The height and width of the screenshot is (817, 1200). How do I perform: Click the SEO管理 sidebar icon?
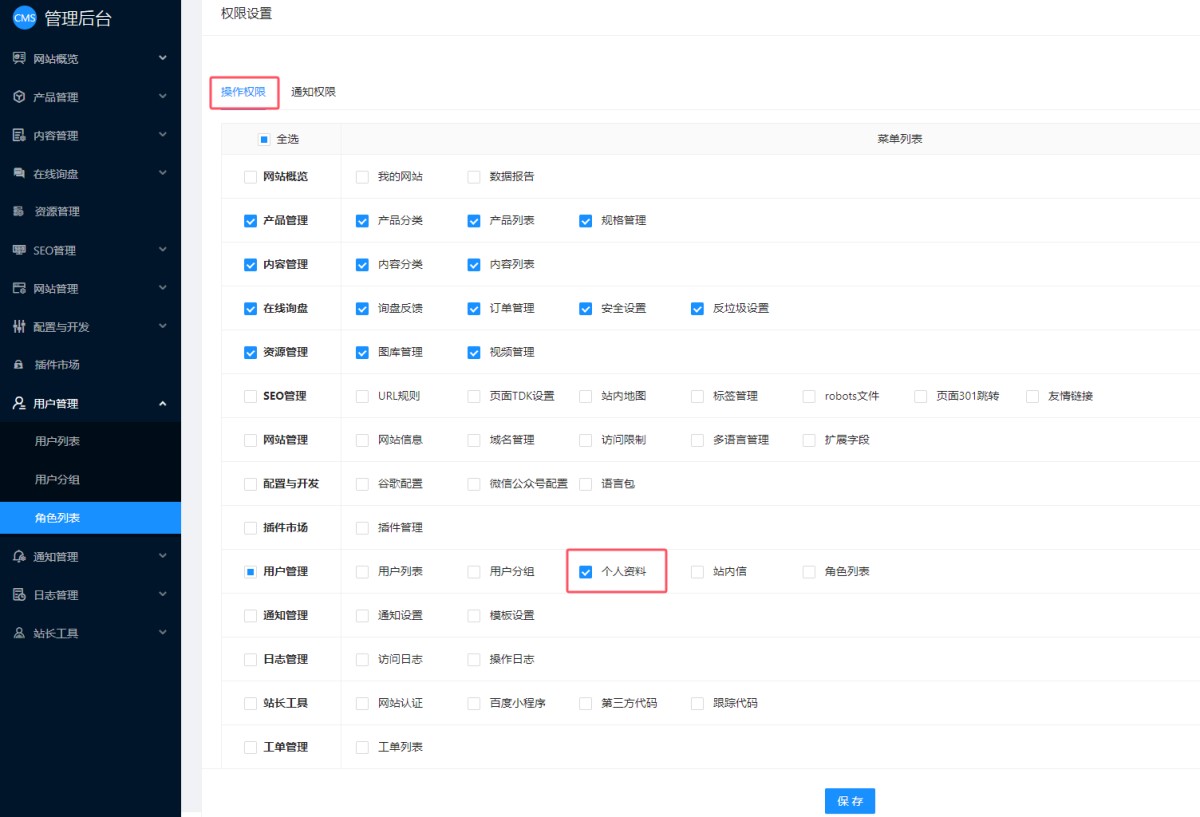[x=19, y=250]
